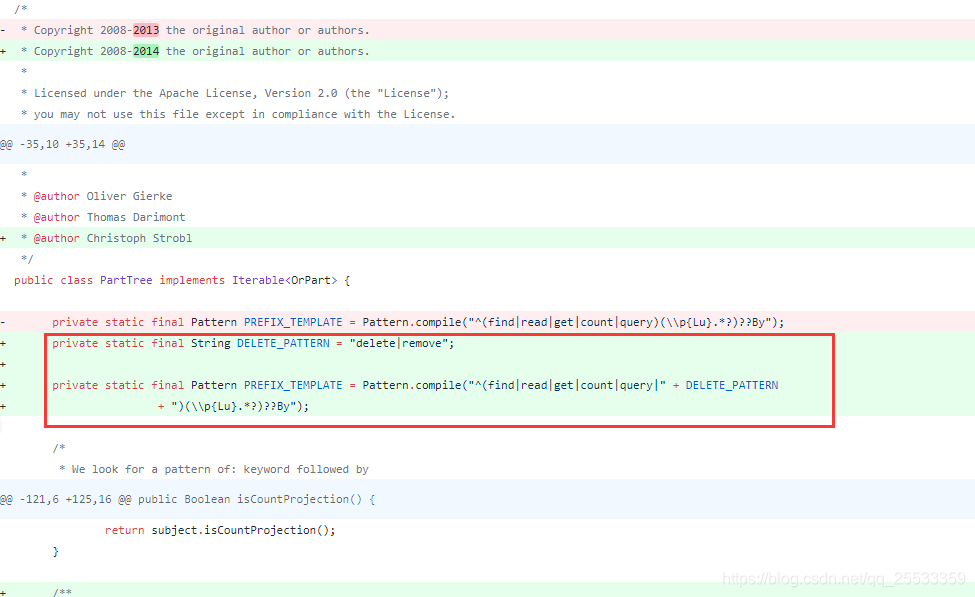Click the highlighted 2014 in added copyright line
This screenshot has width=975, height=597.
[144, 51]
